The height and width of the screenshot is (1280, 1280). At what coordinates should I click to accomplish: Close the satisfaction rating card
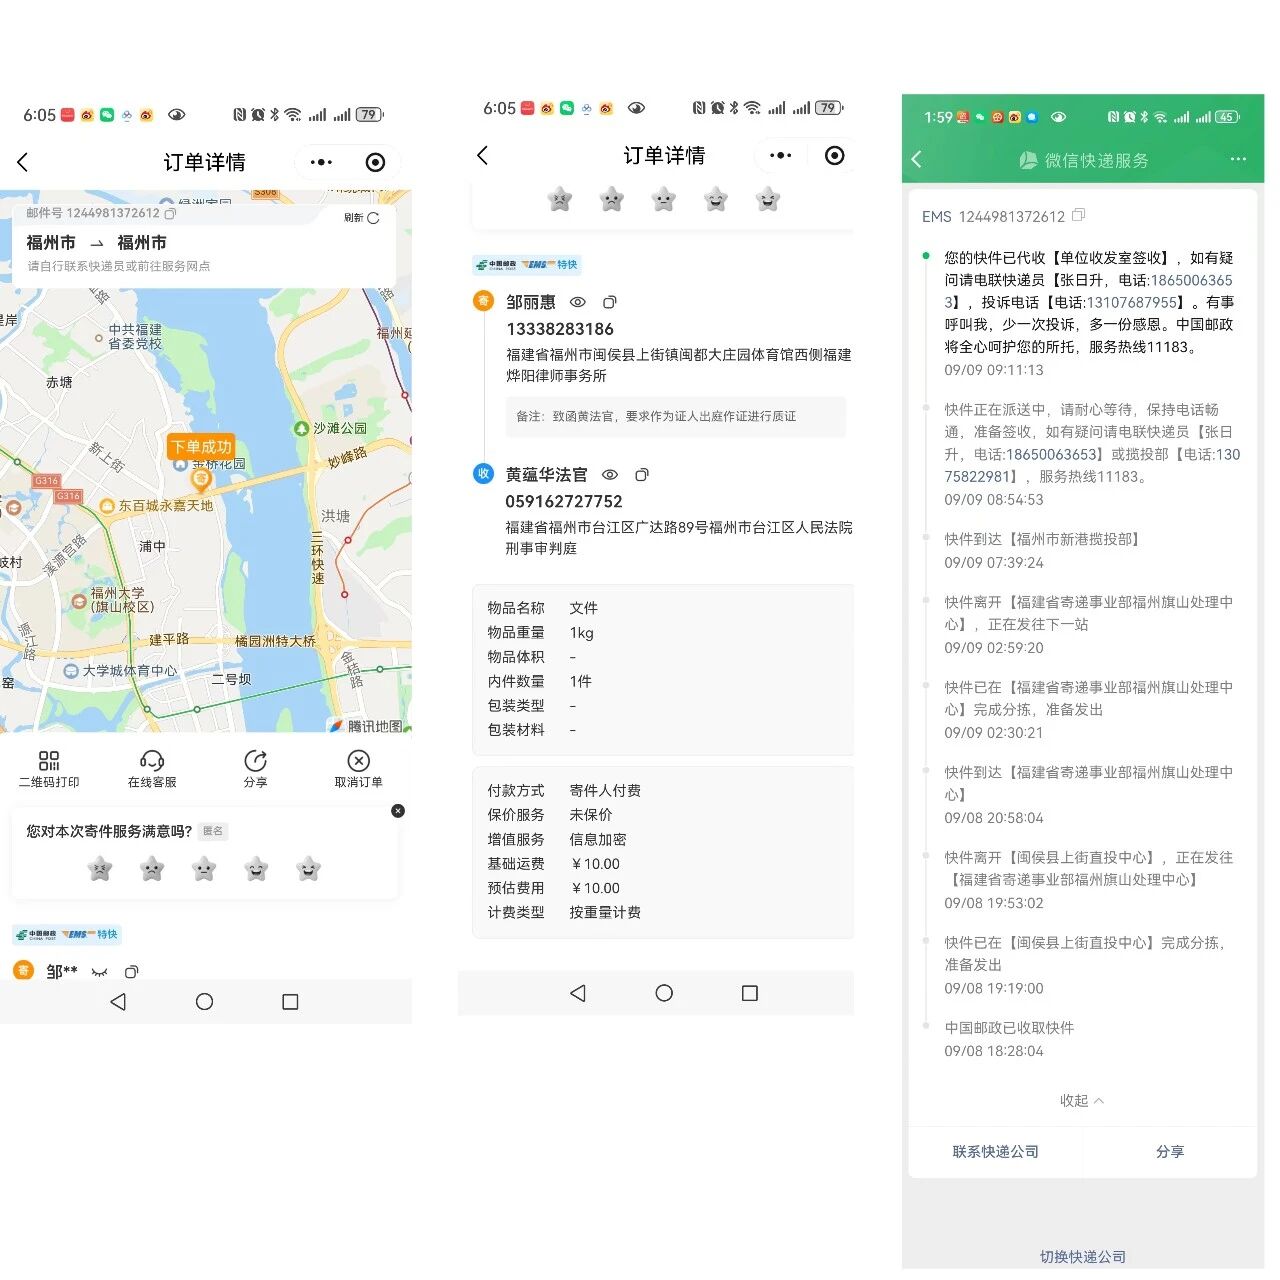pyautogui.click(x=398, y=811)
